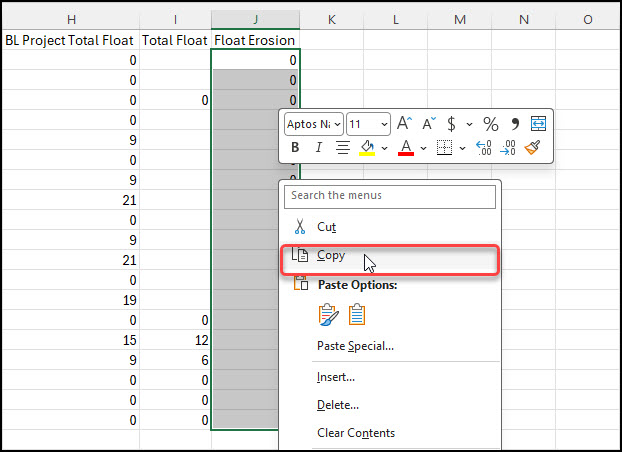
Task: Select column O header
Action: tap(587, 19)
